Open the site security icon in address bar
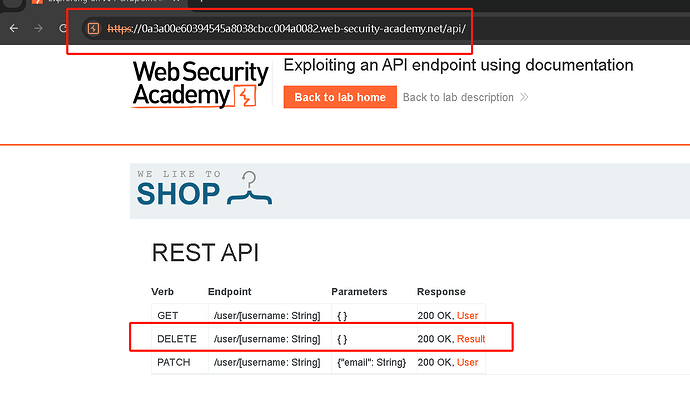 point(93,29)
